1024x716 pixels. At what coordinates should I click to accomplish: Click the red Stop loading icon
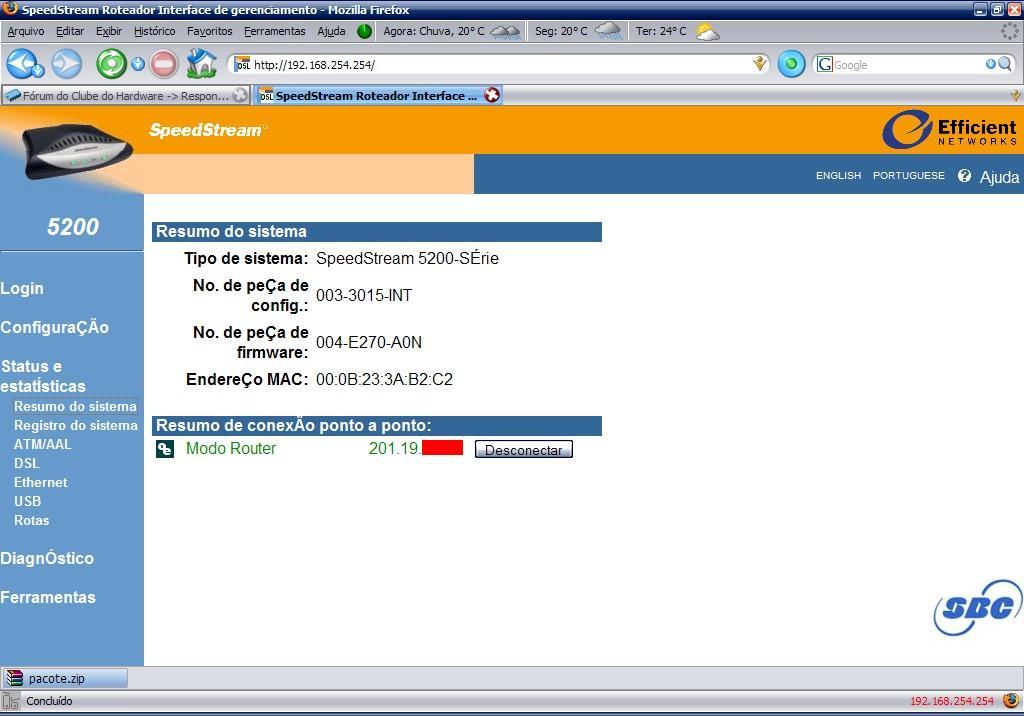click(x=164, y=64)
